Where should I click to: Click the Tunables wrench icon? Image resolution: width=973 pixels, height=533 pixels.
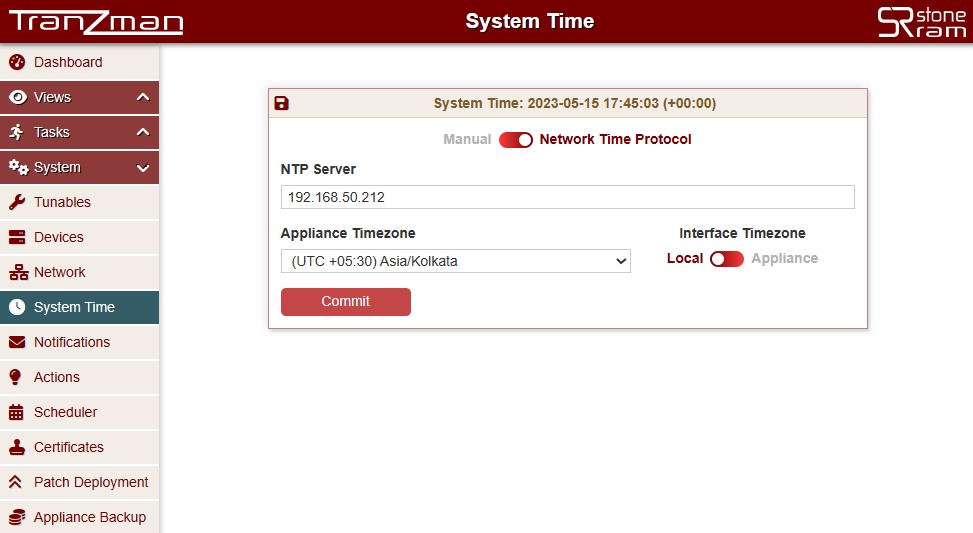[16, 202]
